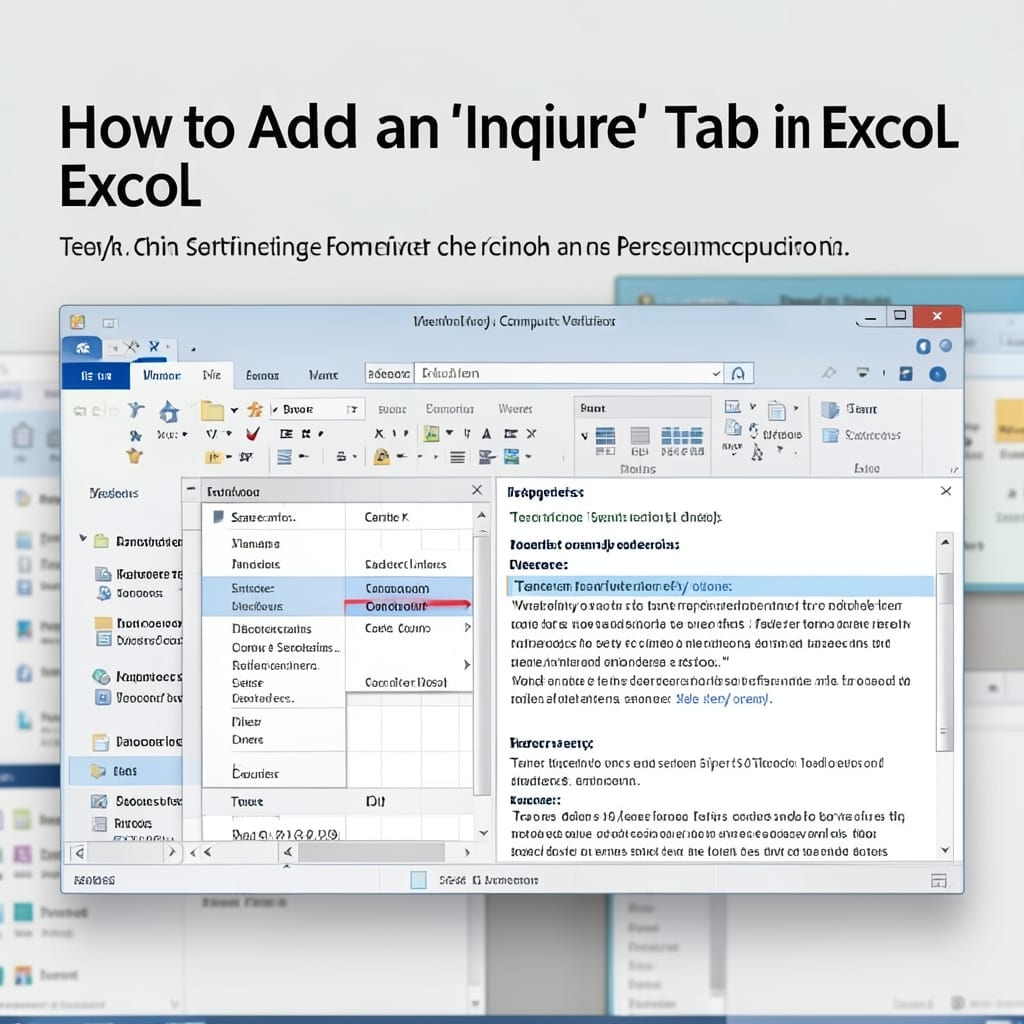
Task: Click the blue house-shaped icon in the ribbon
Action: click(169, 411)
